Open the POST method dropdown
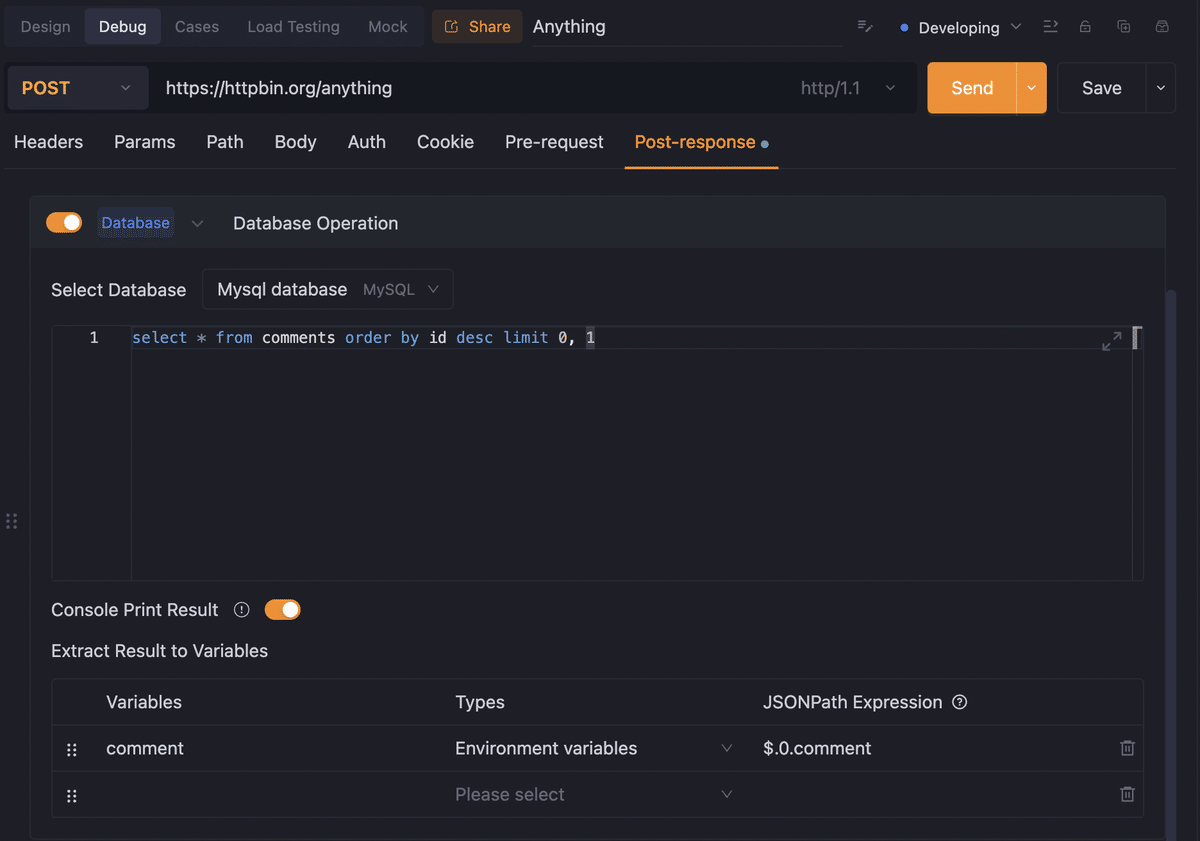Image resolution: width=1200 pixels, height=841 pixels. [x=77, y=88]
